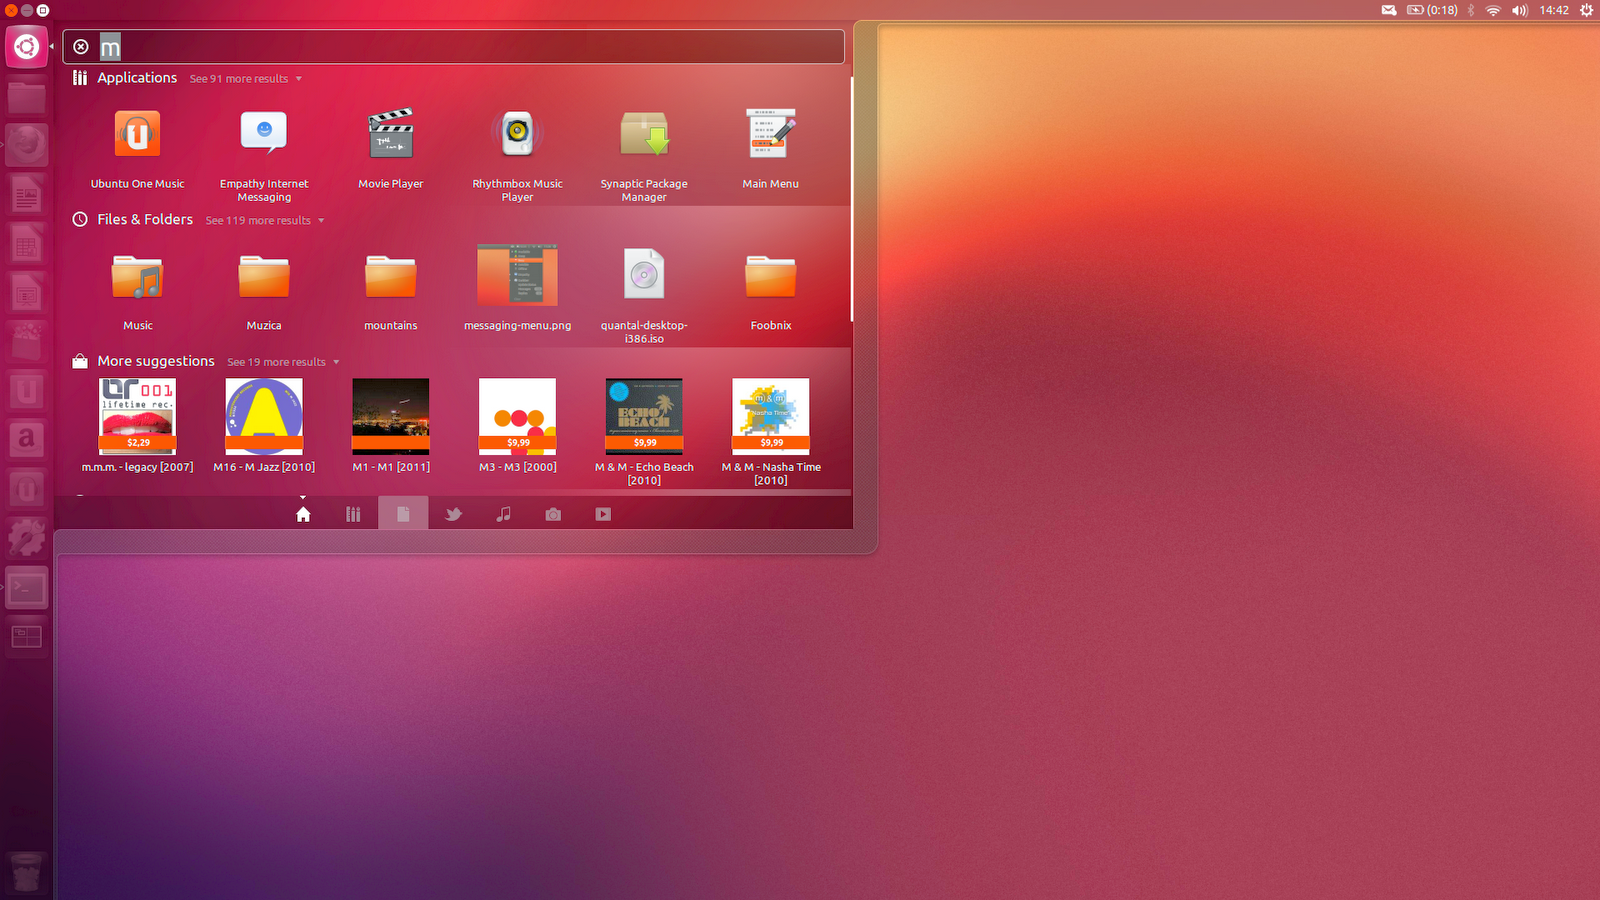Open the Bluetooth indicator menu
Viewport: 1600px width, 900px height.
coord(1470,10)
